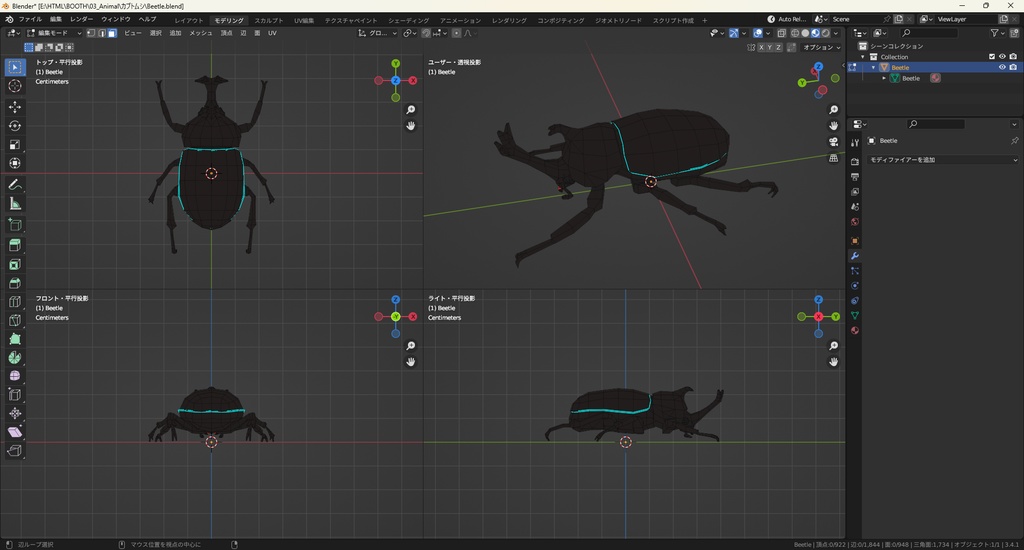Open the Object Data green triangle tab
Viewport: 1024px width, 550px height.
coord(854,315)
